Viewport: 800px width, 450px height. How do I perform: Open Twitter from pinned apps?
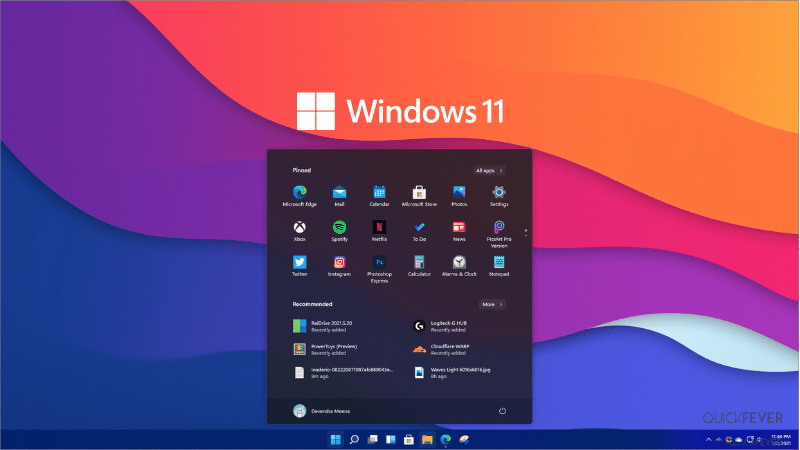pos(299,266)
